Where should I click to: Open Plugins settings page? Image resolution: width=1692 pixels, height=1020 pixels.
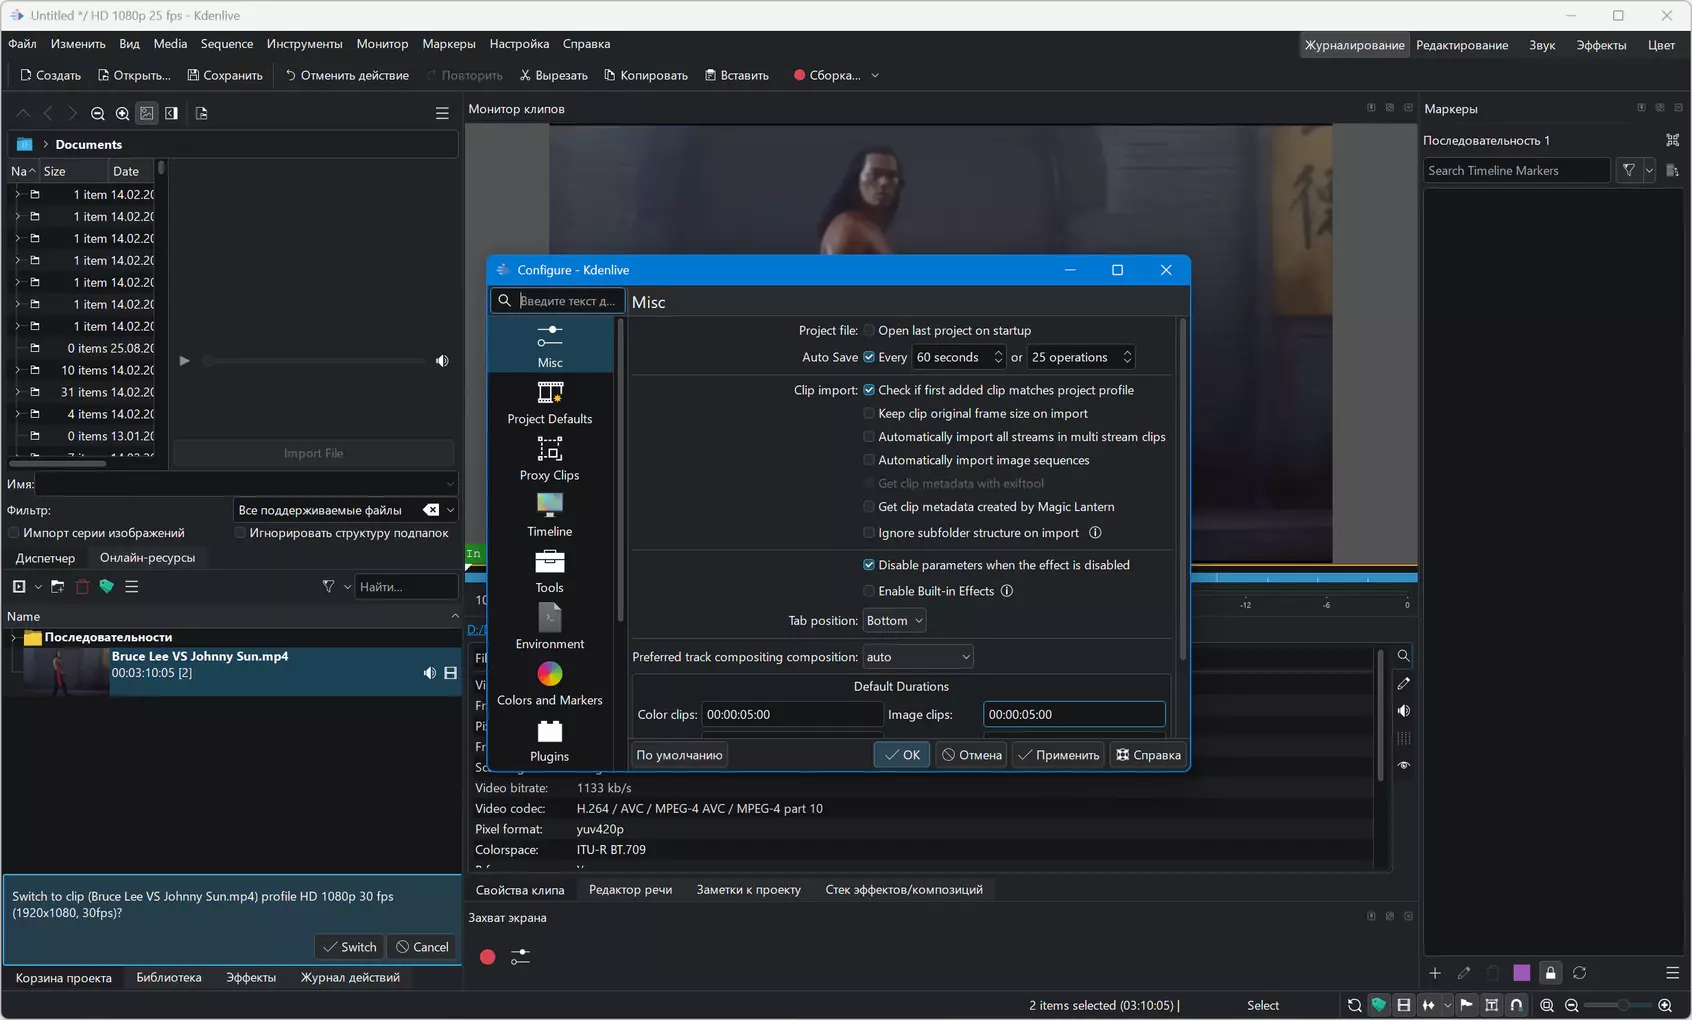[550, 740]
